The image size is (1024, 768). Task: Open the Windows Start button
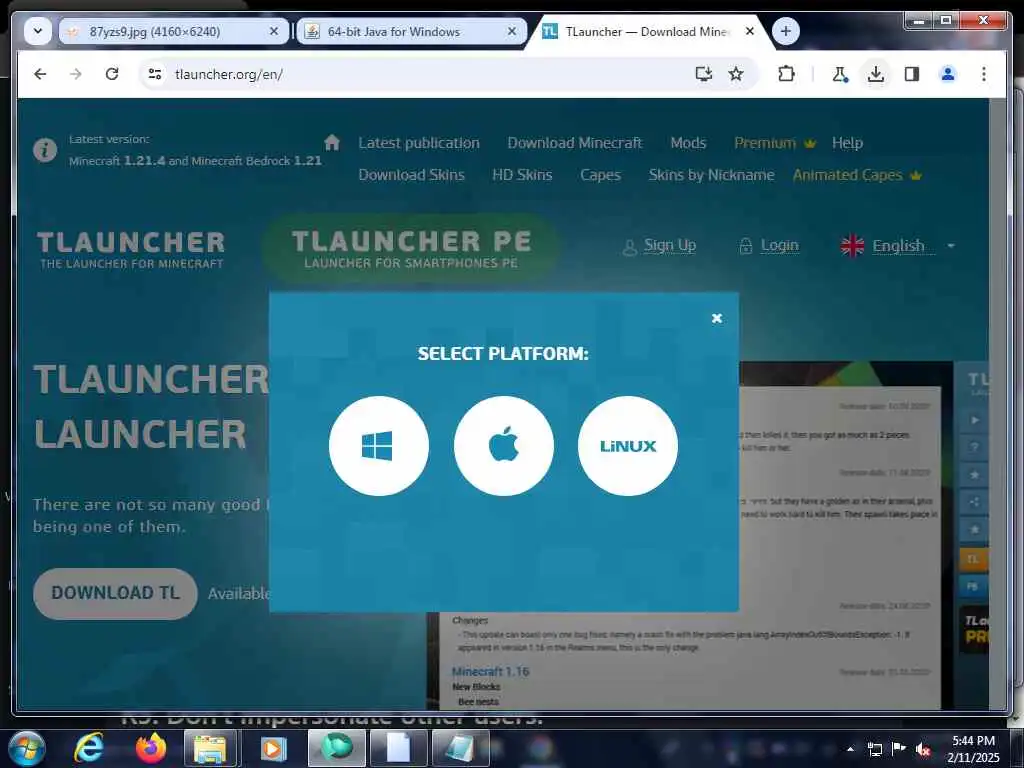click(x=26, y=748)
